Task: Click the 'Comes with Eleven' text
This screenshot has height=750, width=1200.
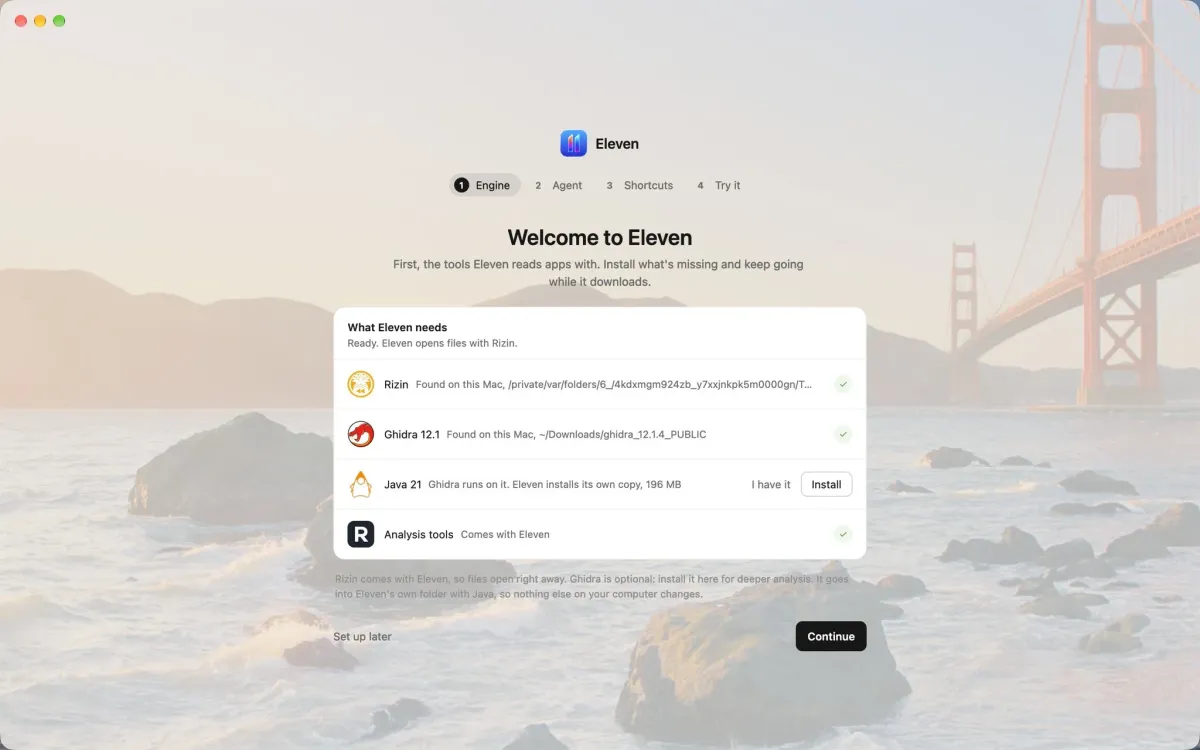Action: coord(505,534)
